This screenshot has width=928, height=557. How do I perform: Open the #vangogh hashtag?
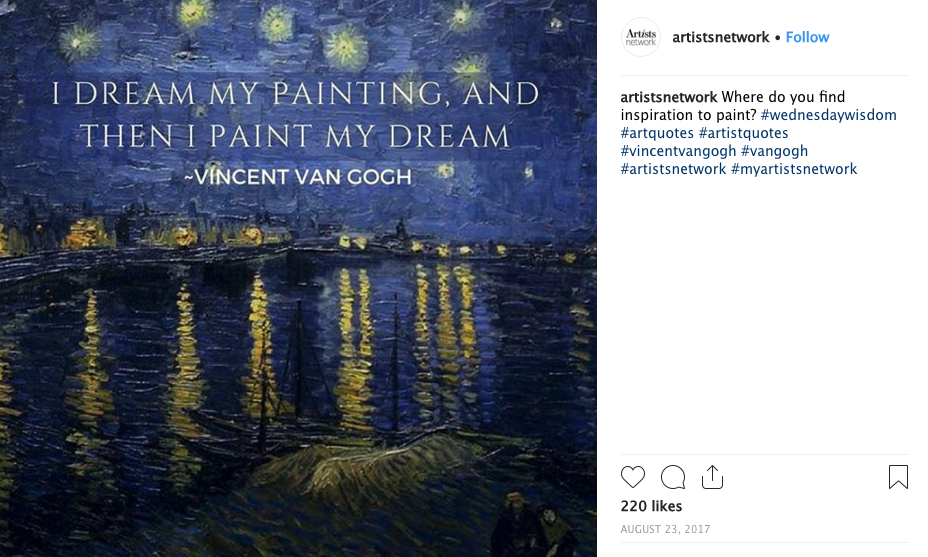(774, 151)
